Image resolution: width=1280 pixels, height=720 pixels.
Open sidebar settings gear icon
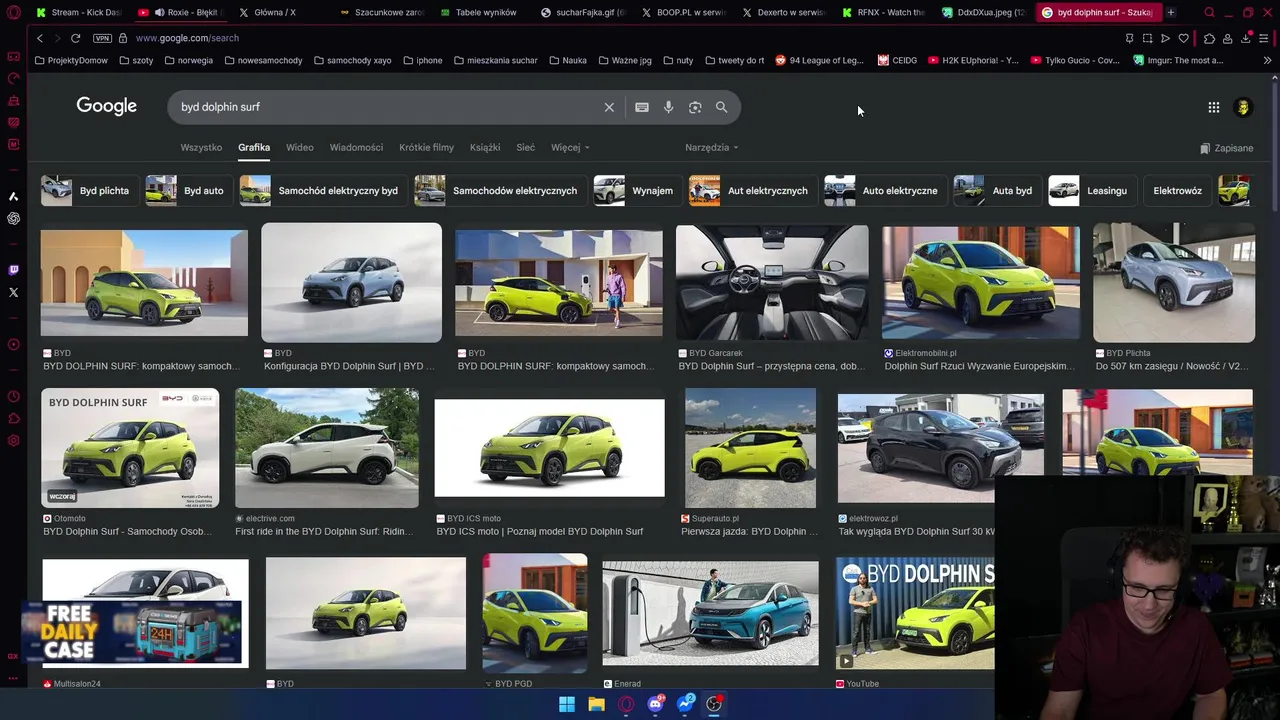(13, 440)
